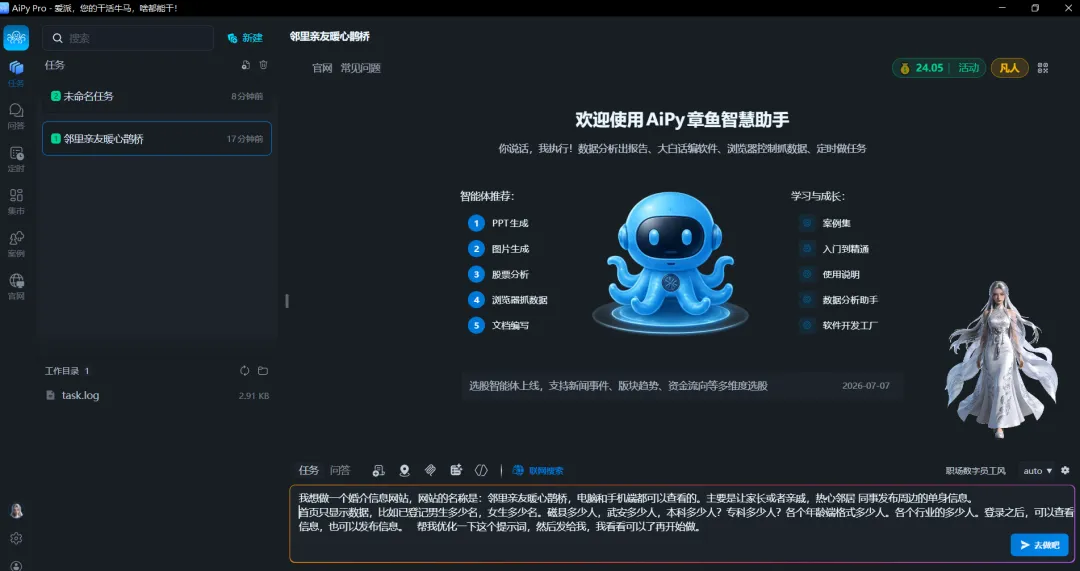Open the 定时 scheduled tasks section
Screen dimensions: 1080x571
16,158
